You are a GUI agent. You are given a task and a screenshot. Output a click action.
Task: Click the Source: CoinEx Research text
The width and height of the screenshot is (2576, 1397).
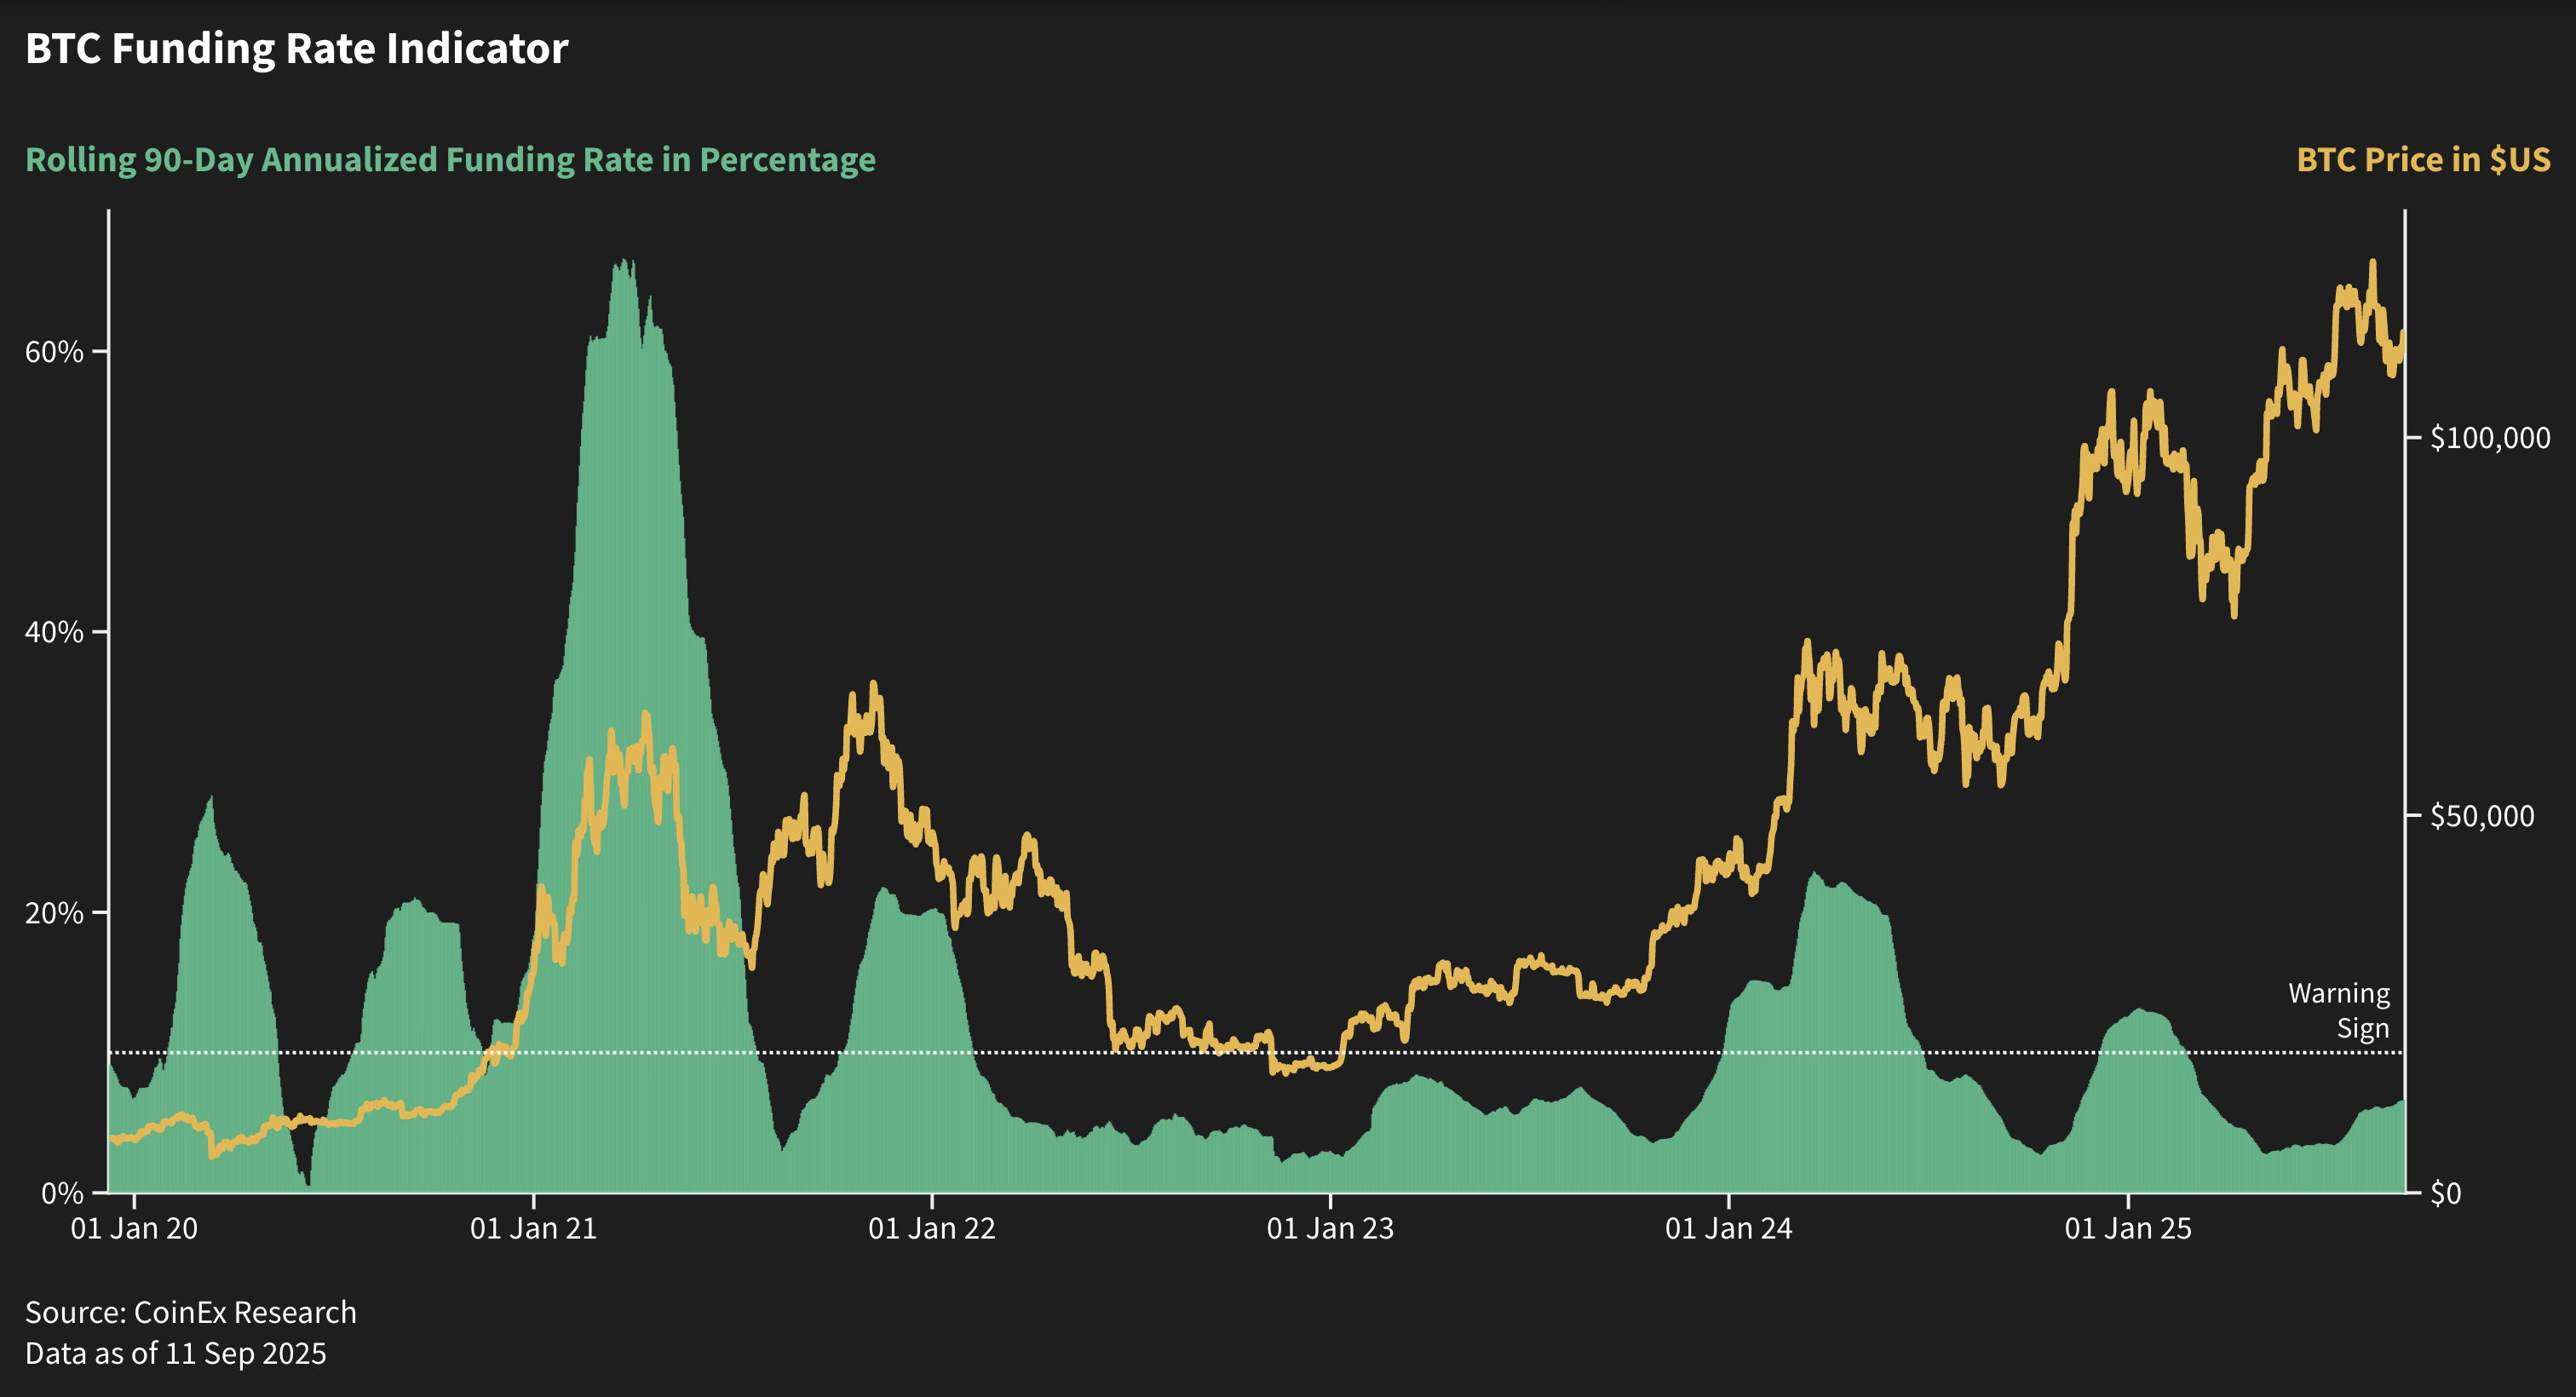pos(191,1312)
